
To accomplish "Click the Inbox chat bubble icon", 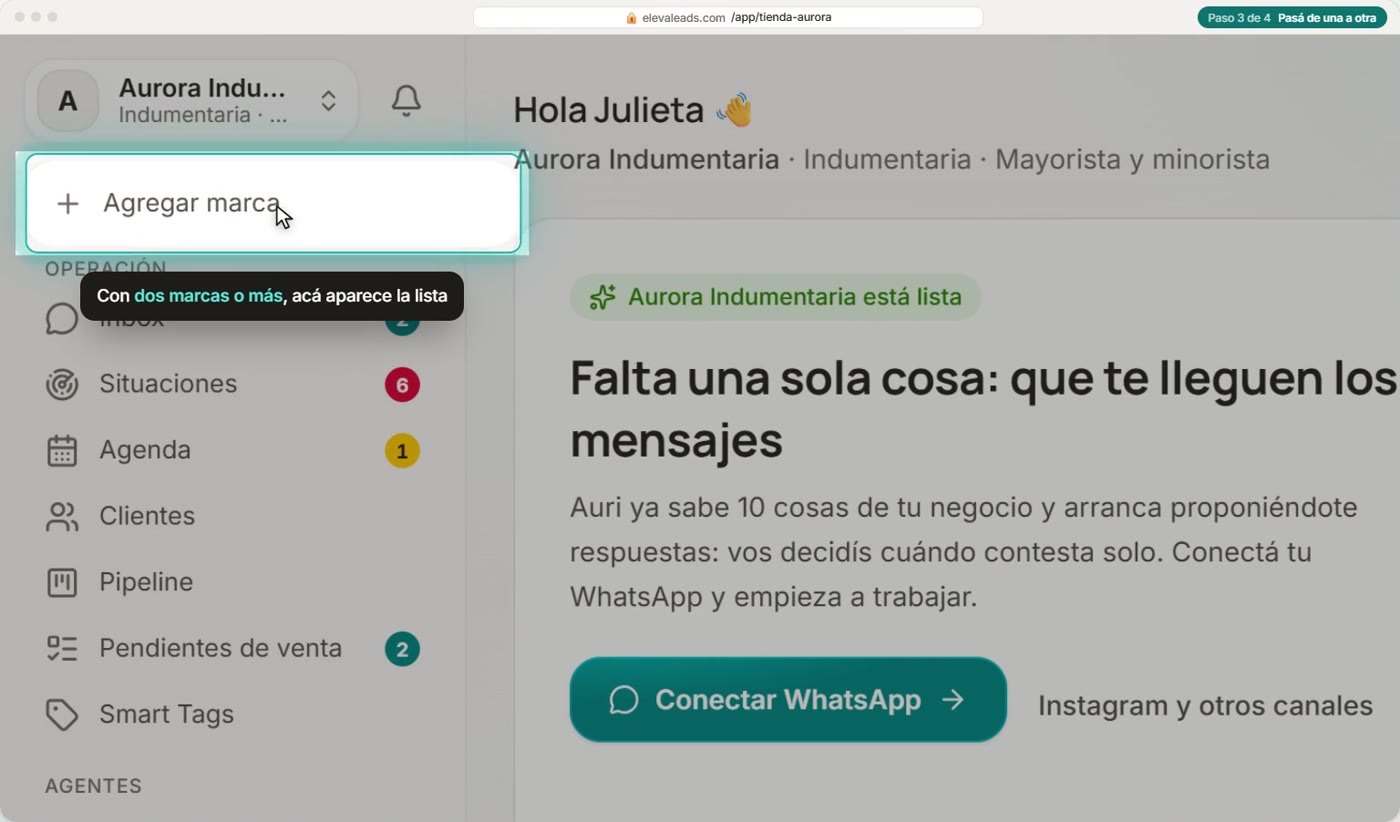I will tap(62, 320).
